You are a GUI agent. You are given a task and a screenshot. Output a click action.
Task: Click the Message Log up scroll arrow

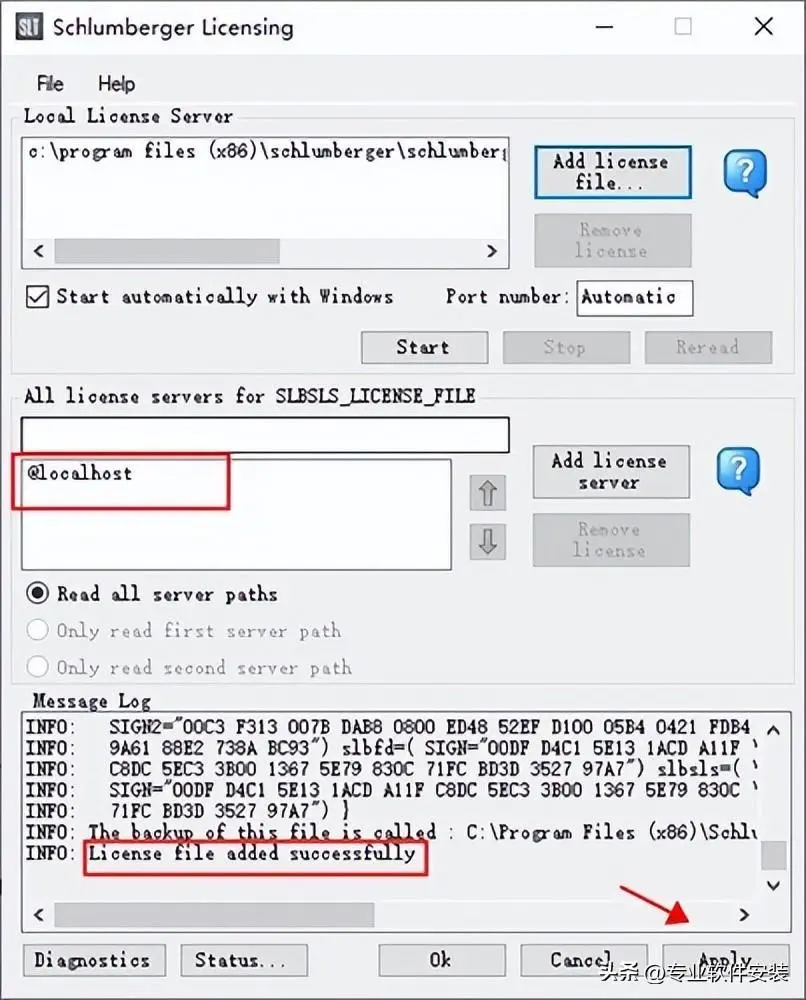point(773,731)
